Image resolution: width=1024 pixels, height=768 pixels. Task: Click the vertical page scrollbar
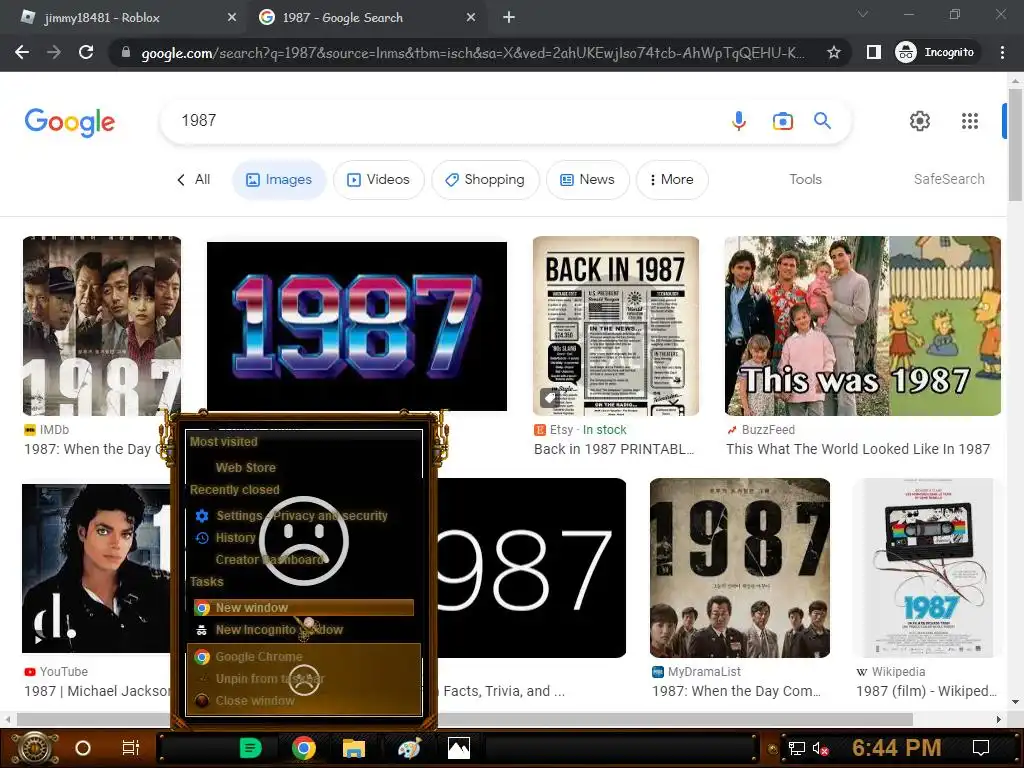point(1015,145)
